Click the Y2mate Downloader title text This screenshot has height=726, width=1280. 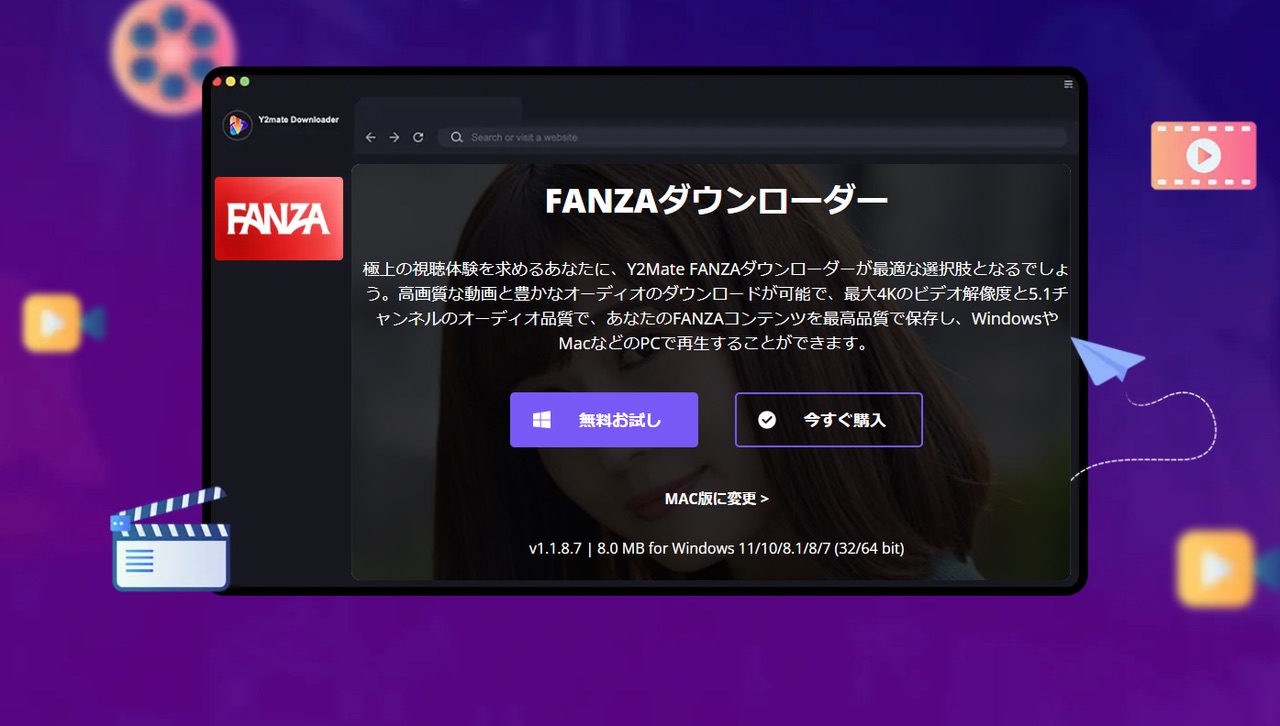pyautogui.click(x=298, y=119)
